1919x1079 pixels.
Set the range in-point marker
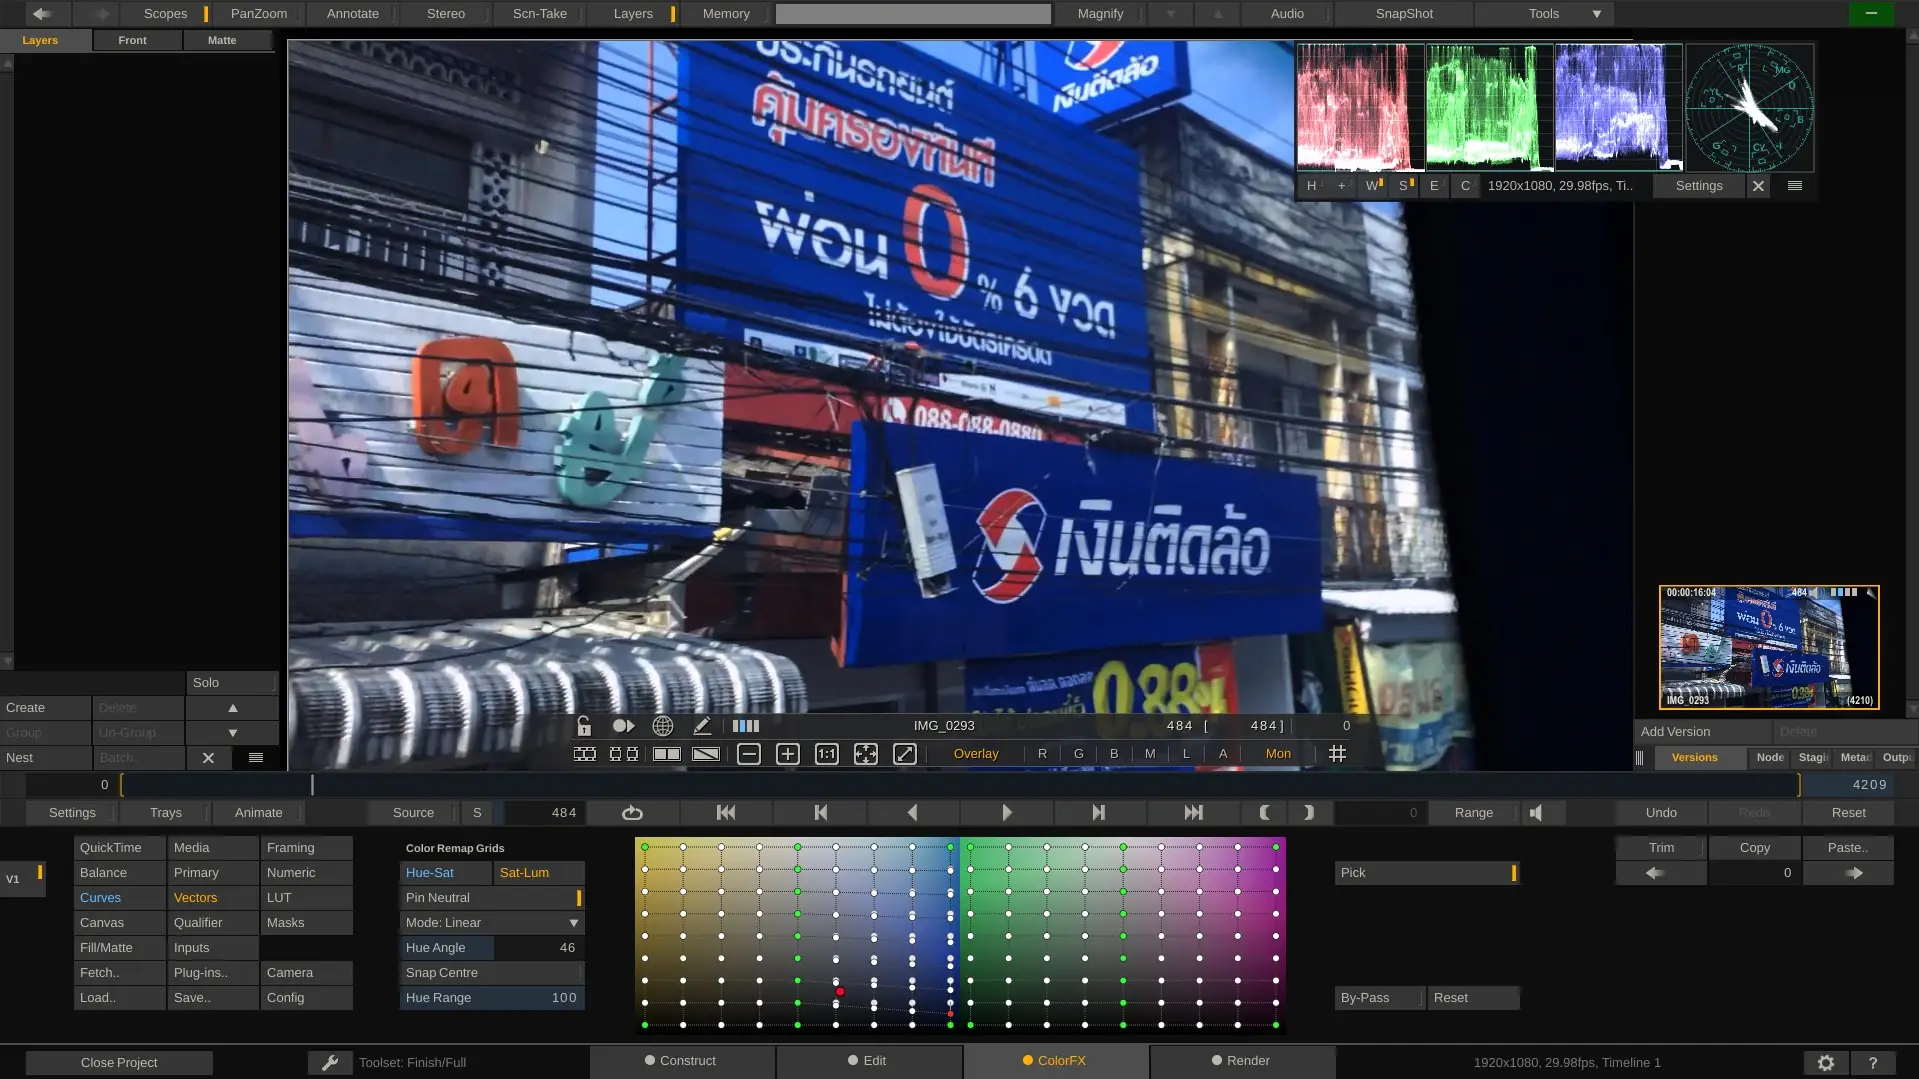1265,813
